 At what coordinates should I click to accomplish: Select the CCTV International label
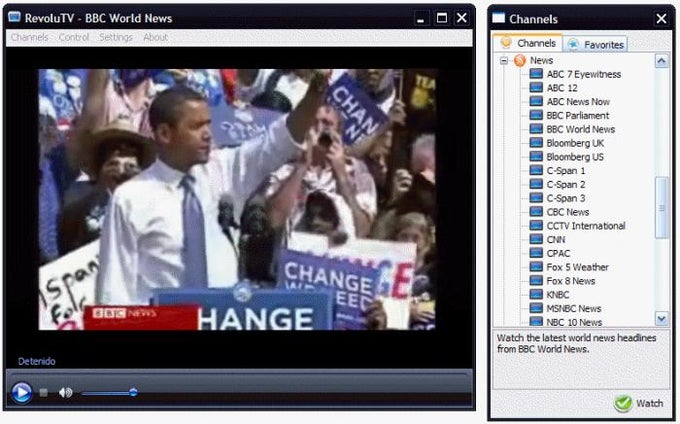click(586, 226)
